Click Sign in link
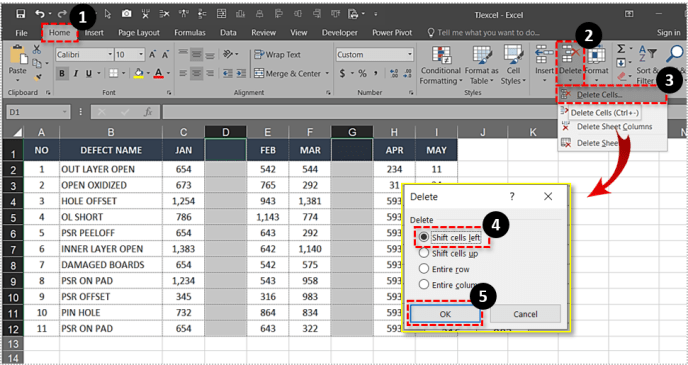 click(x=668, y=32)
